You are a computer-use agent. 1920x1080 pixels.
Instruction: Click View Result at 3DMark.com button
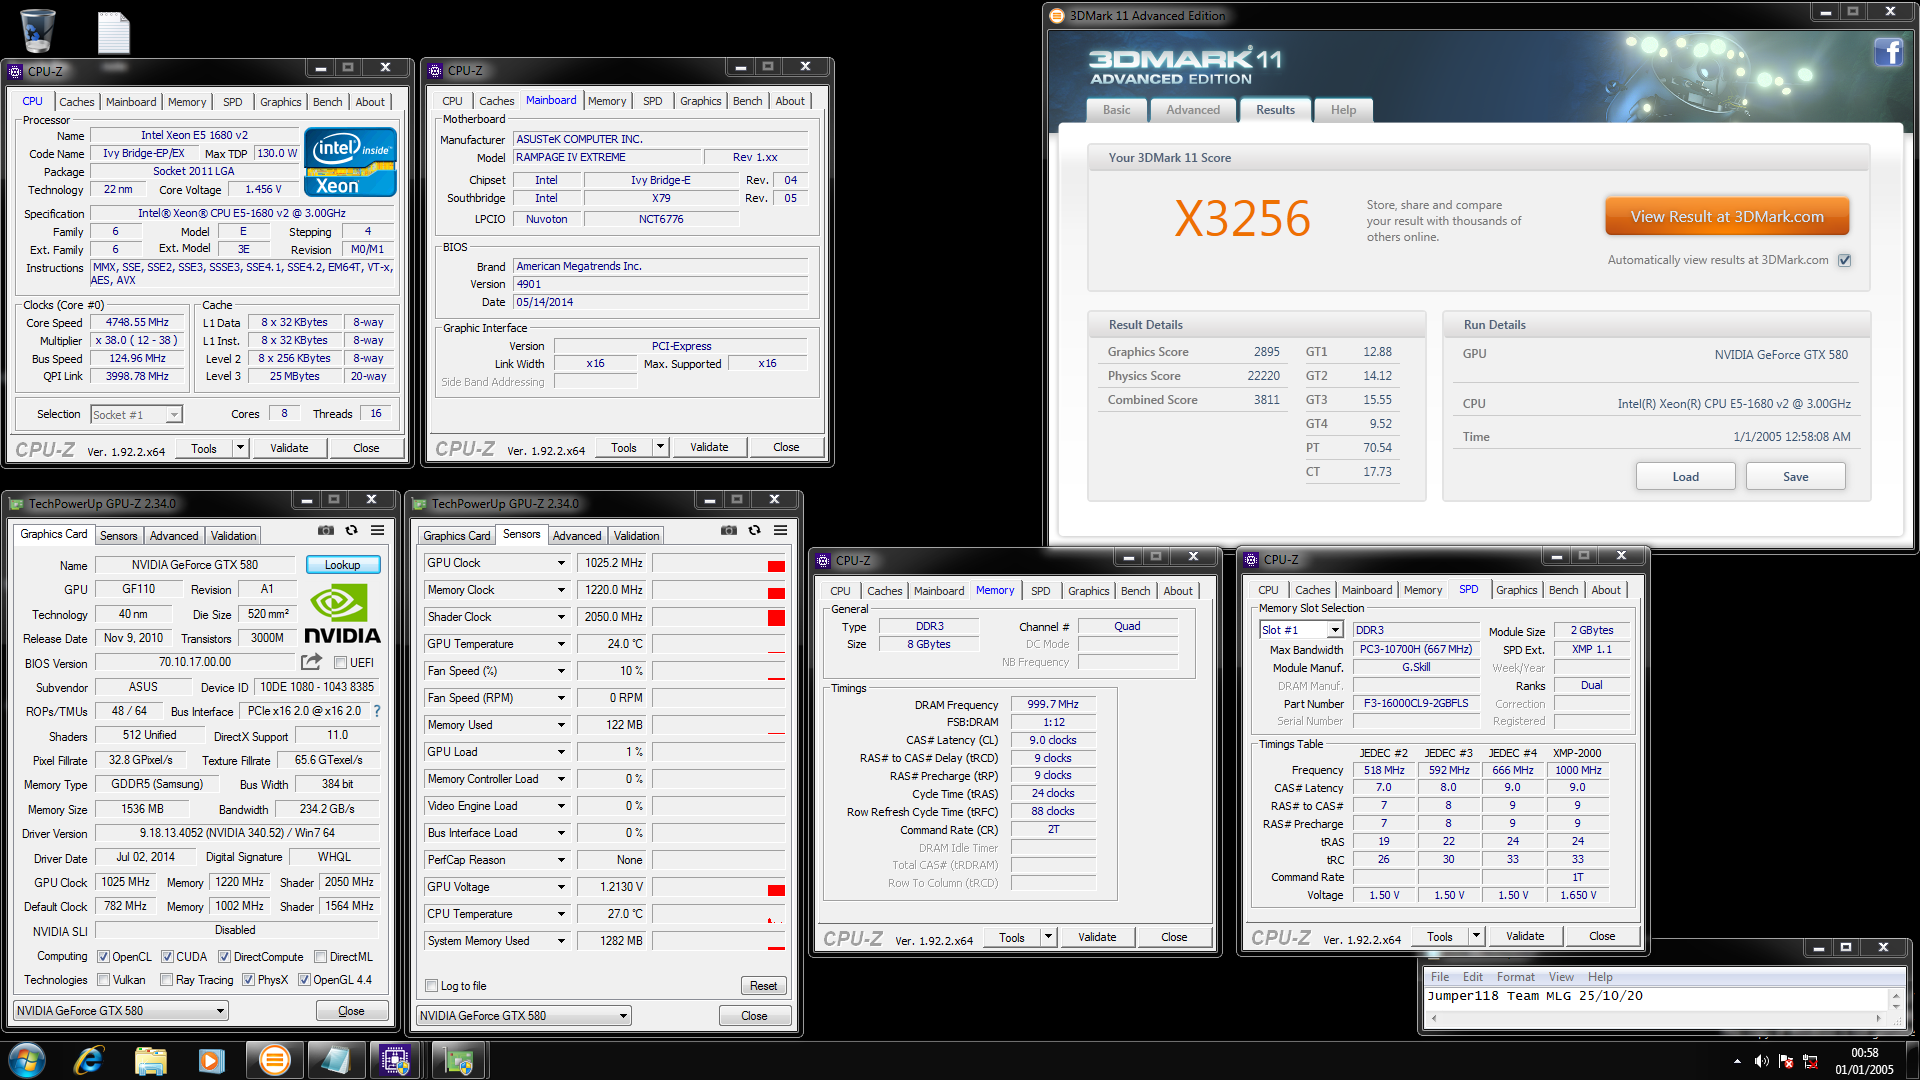click(1727, 217)
